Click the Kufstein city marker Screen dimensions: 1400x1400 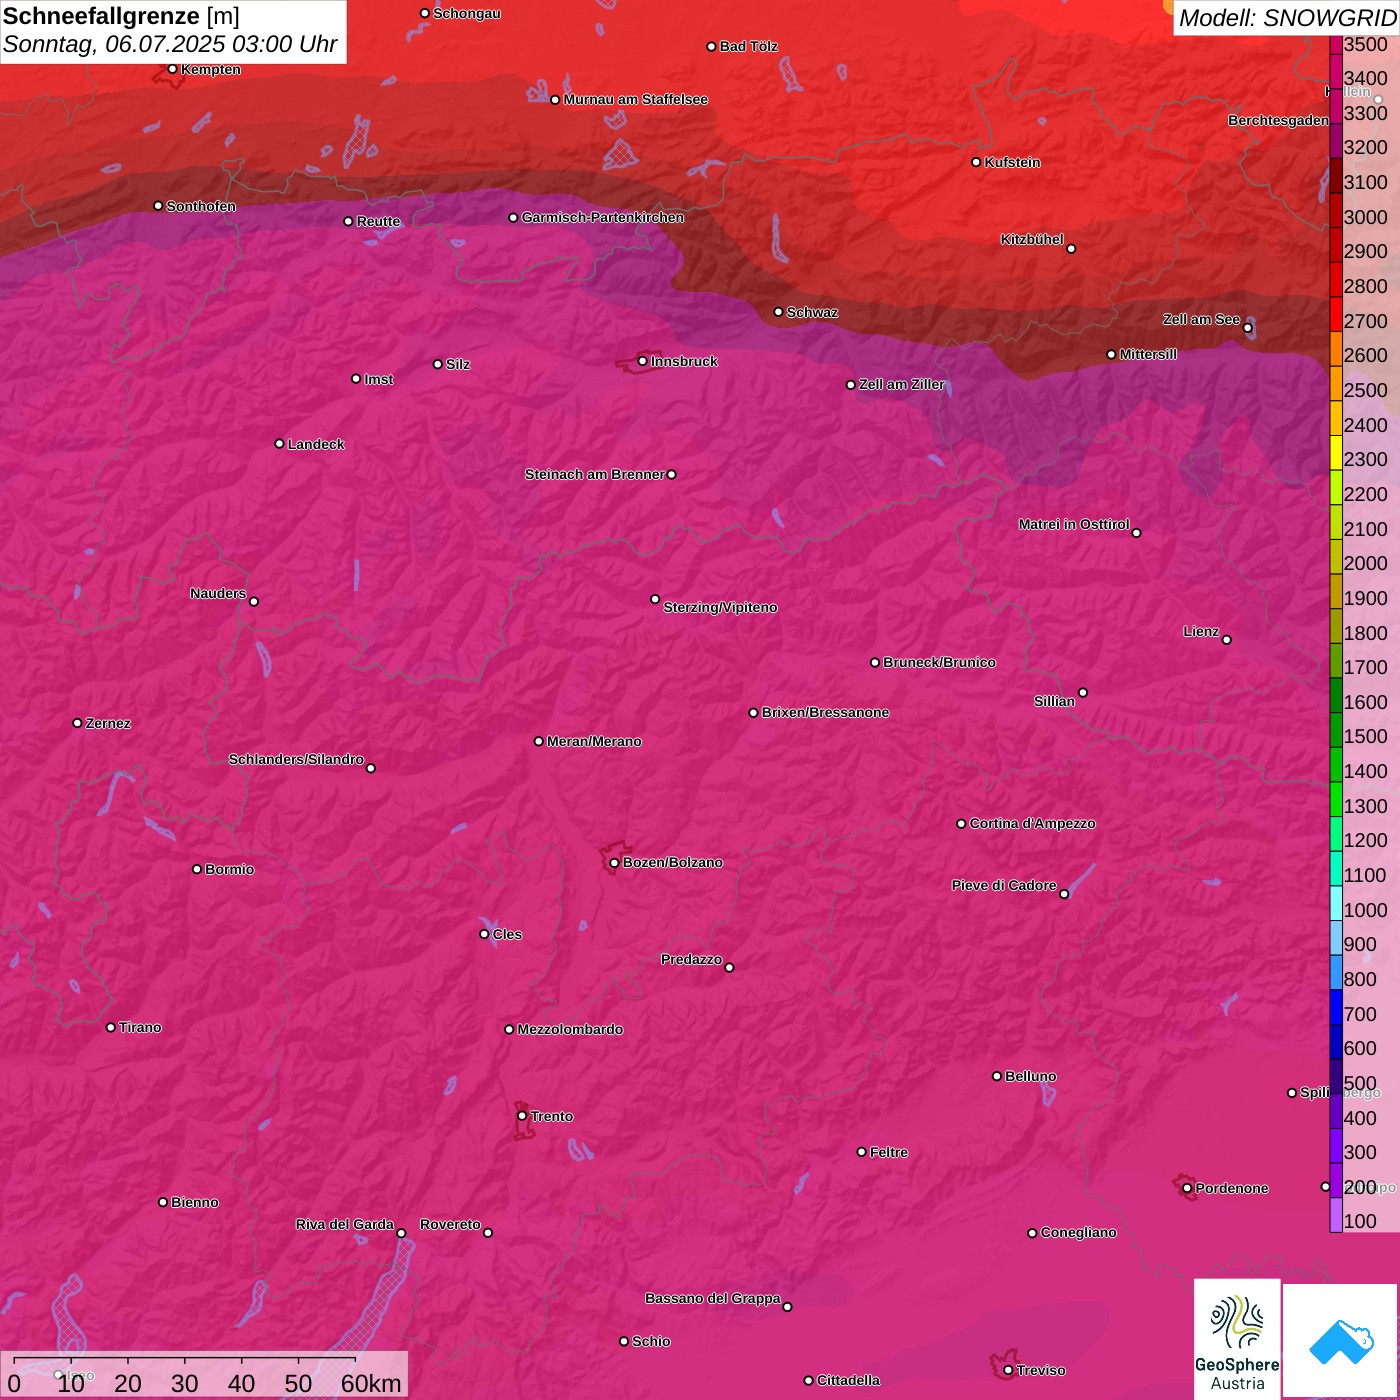pyautogui.click(x=976, y=162)
